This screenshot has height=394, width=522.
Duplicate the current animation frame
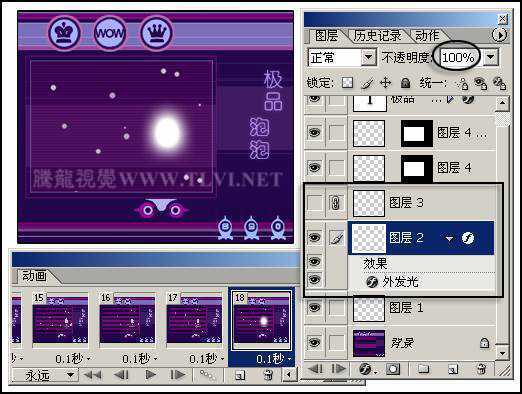coord(240,375)
